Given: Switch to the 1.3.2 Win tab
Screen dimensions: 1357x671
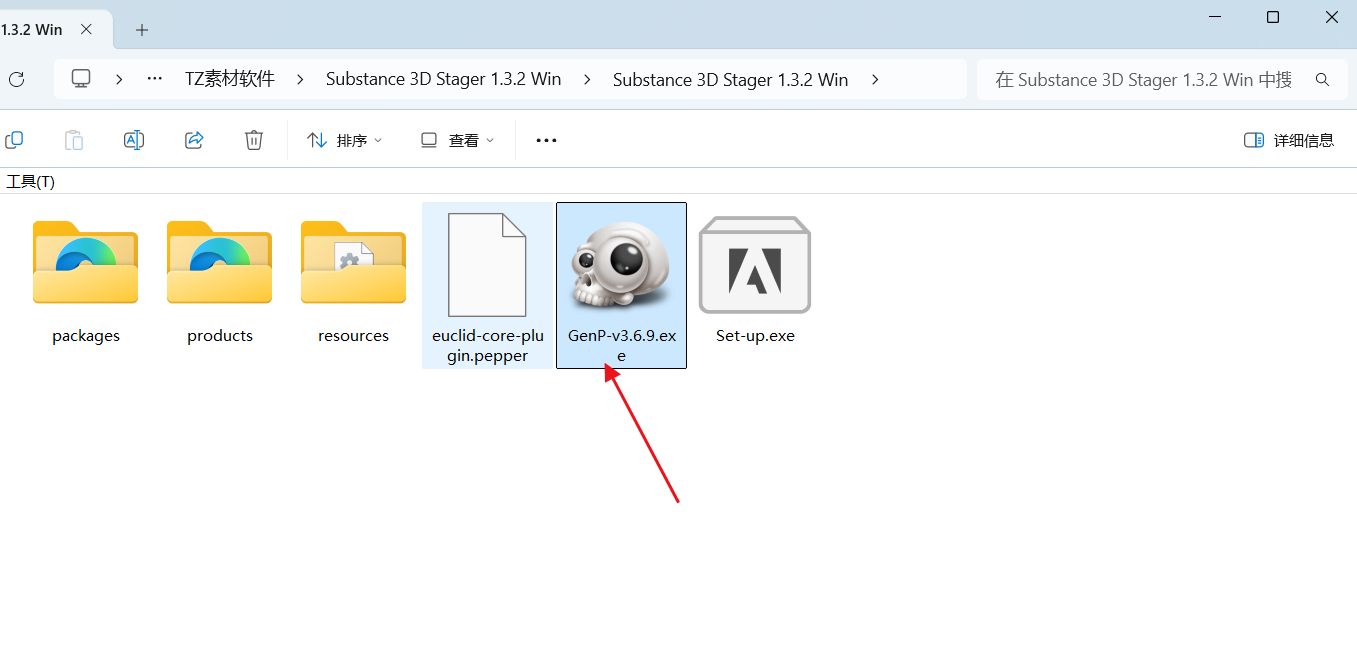Looking at the screenshot, I should click(32, 29).
